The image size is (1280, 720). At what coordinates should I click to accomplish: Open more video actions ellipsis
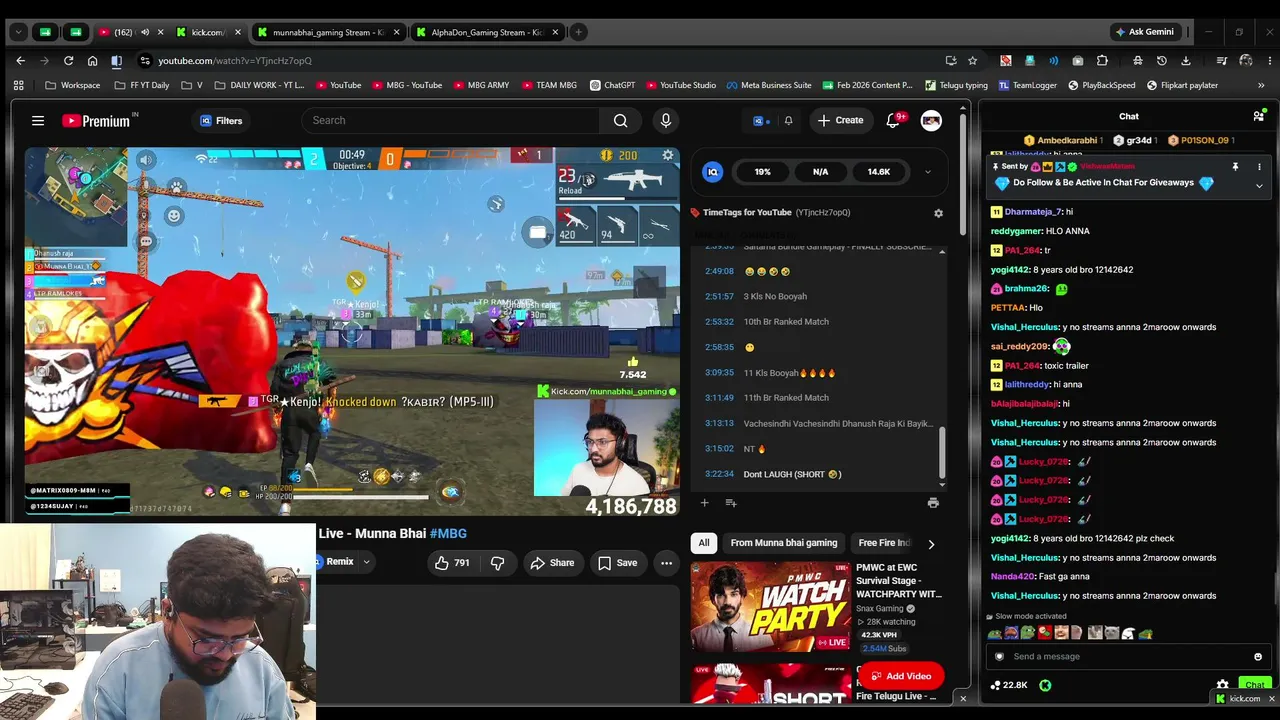click(x=666, y=563)
